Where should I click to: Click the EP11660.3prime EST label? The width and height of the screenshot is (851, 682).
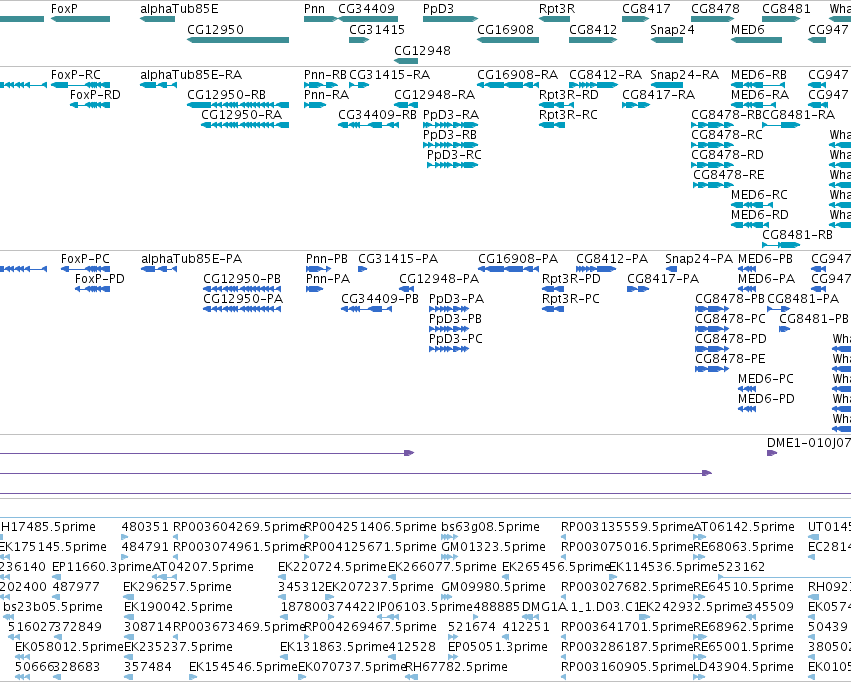[x=101, y=566]
